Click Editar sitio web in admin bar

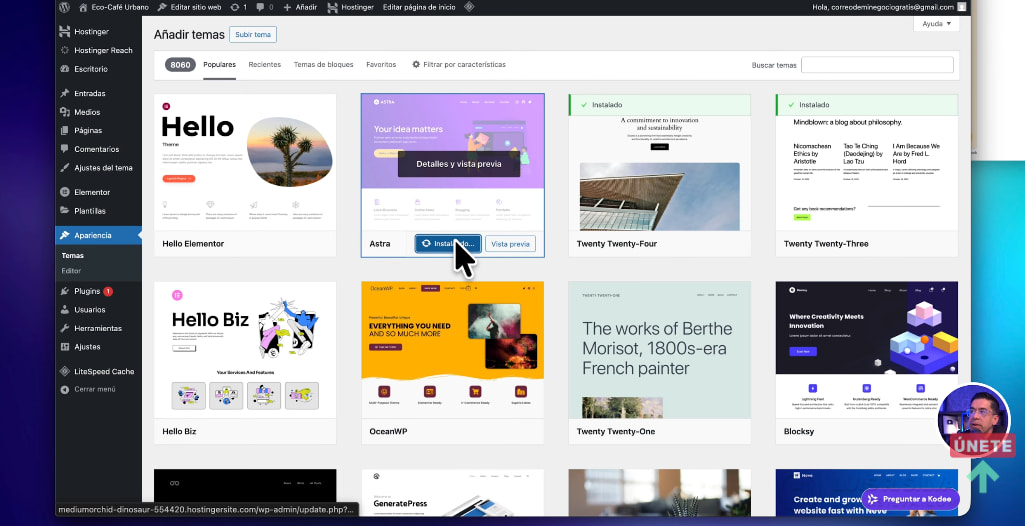[189, 7]
